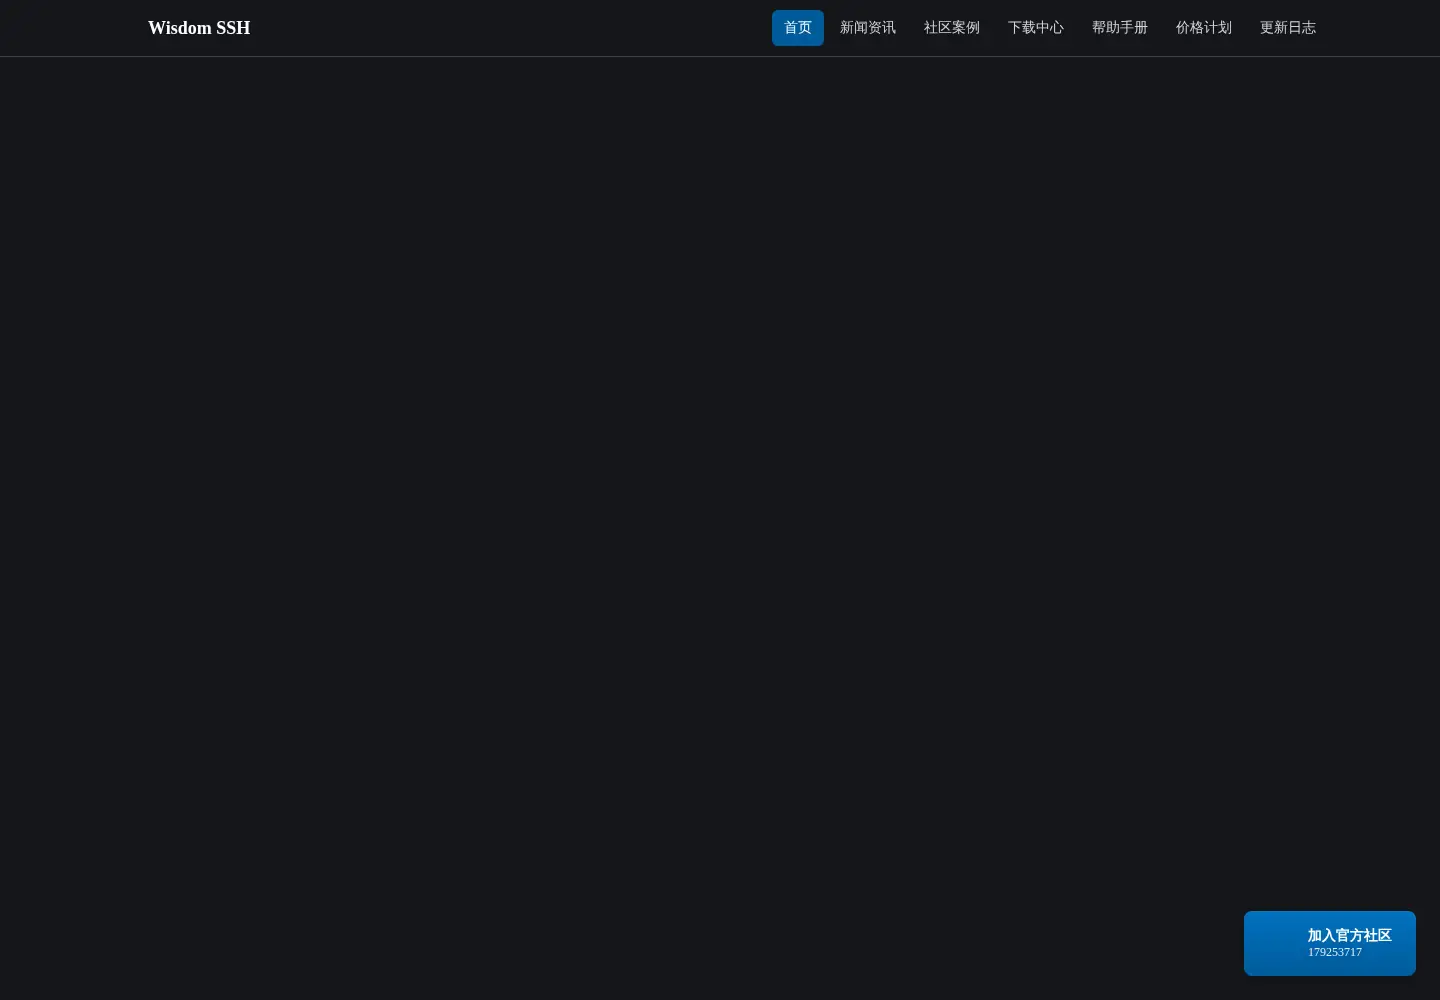Visit the 下载中心 download center
The height and width of the screenshot is (1000, 1440).
[x=1036, y=28]
